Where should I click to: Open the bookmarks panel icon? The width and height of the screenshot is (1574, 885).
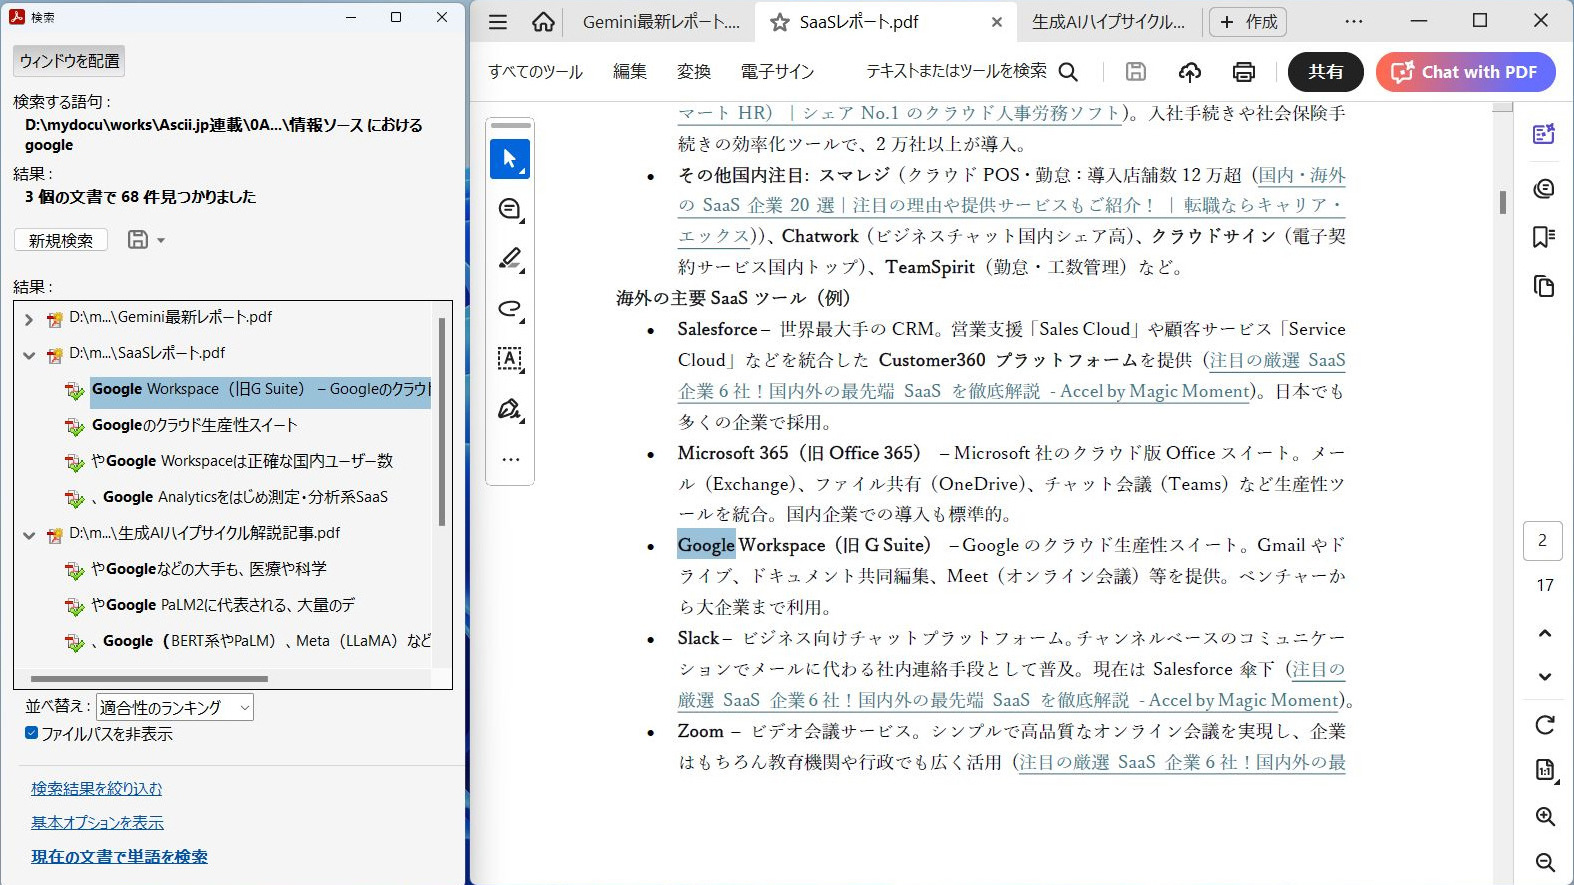(x=1543, y=237)
